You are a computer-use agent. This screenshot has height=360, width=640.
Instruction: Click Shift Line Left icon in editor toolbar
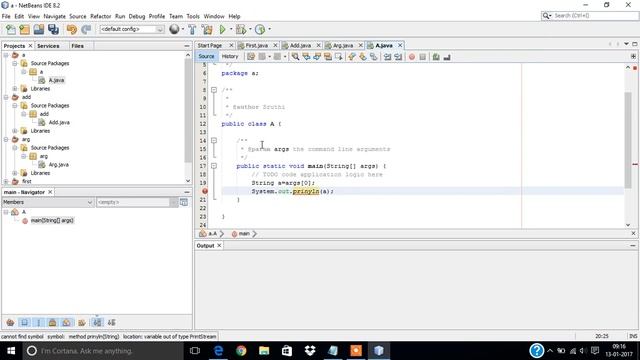(x=387, y=57)
